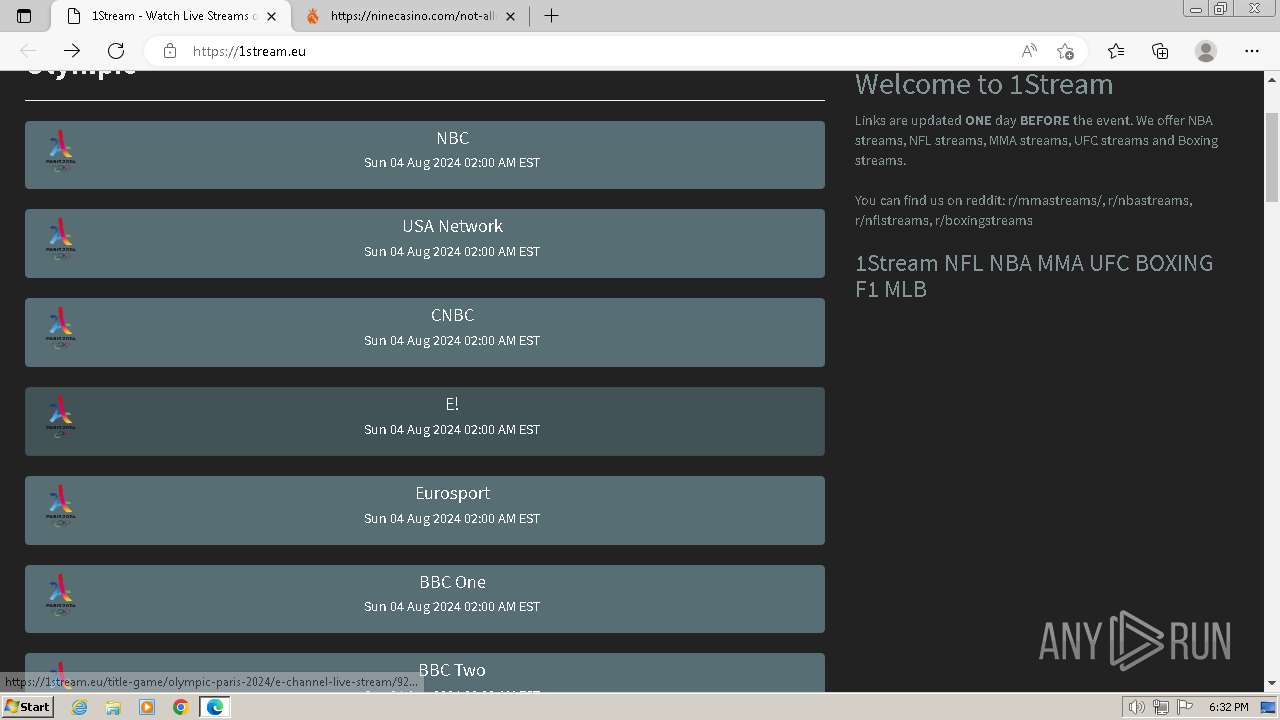Open the Eurosport Olympic stream
This screenshot has width=1280, height=720.
[x=425, y=510]
